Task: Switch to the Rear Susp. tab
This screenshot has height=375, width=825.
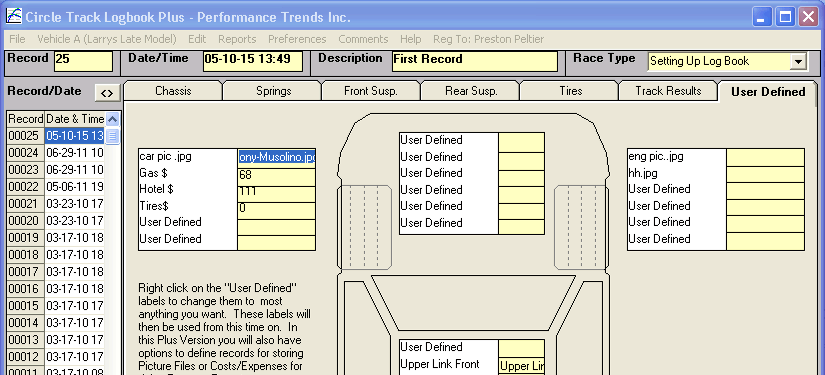Action: coord(471,91)
